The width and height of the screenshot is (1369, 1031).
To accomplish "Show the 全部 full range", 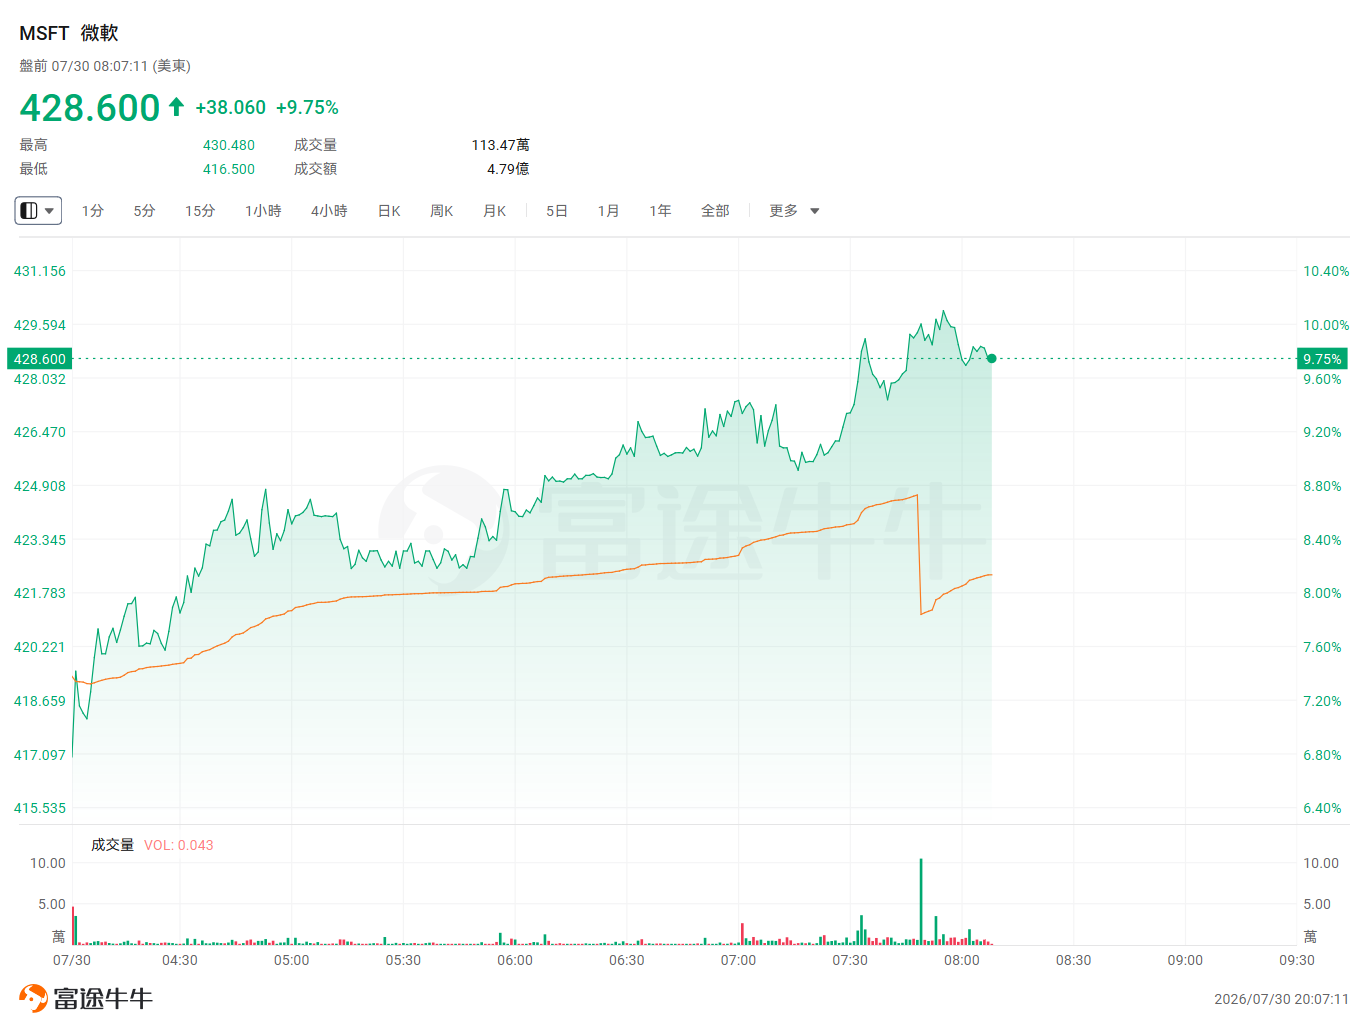I will [715, 211].
